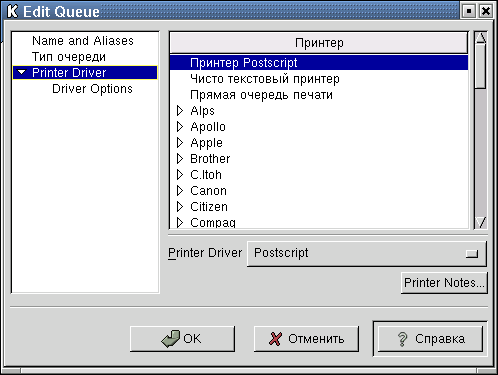Select Прямая очередь печати entry
498x375 pixels.
(261, 95)
